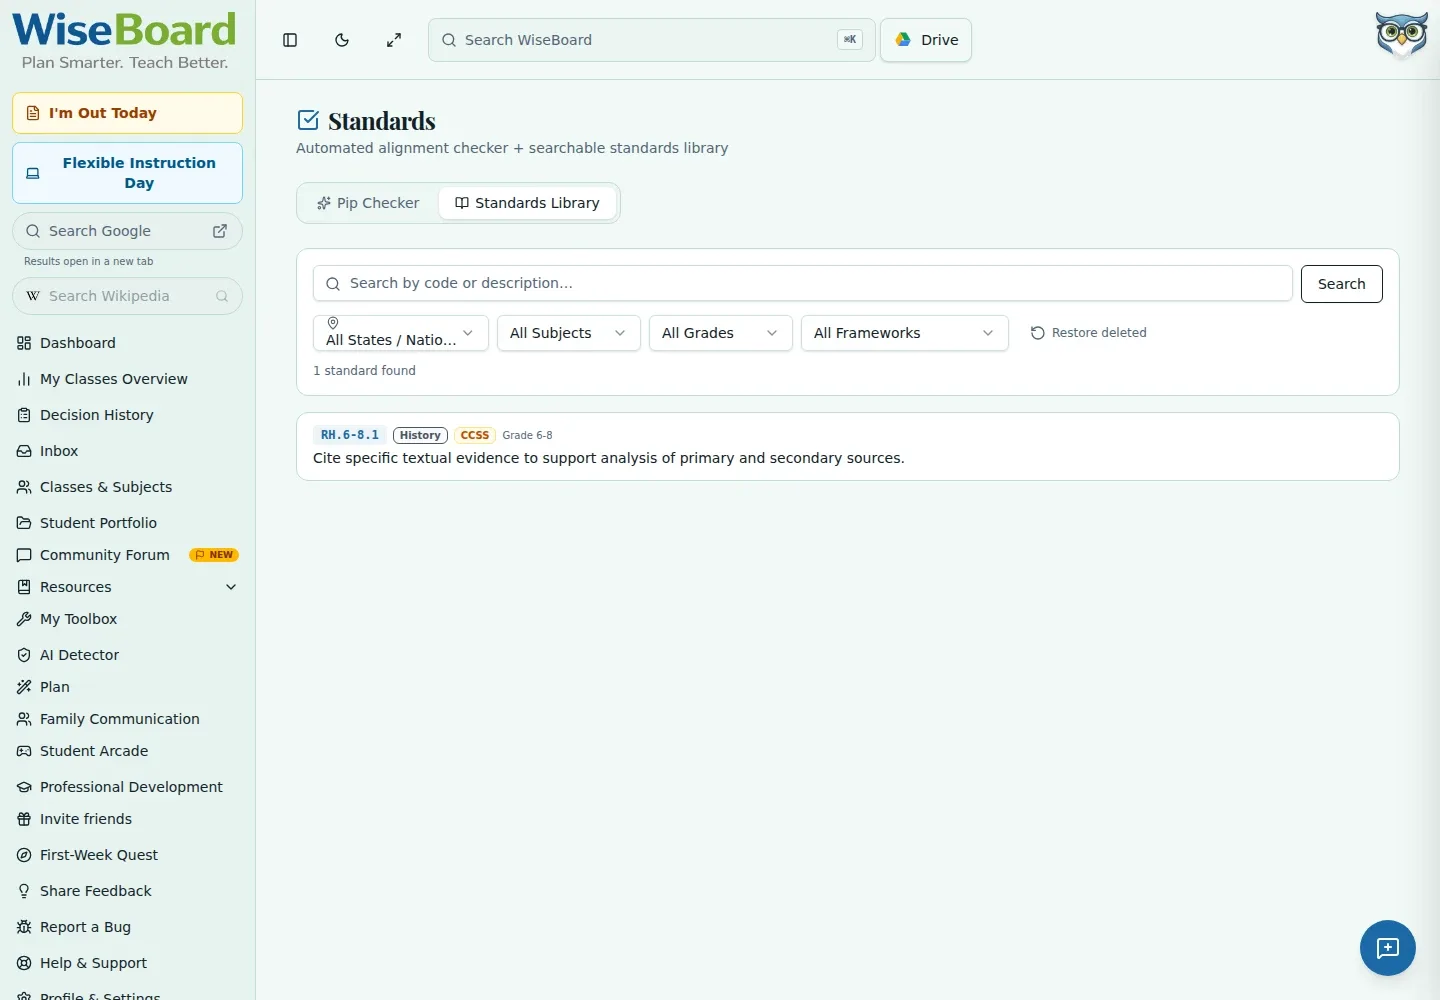Viewport: 1440px width, 1000px height.
Task: Open the RH.6-8.1 standard card
Action: coord(847,447)
